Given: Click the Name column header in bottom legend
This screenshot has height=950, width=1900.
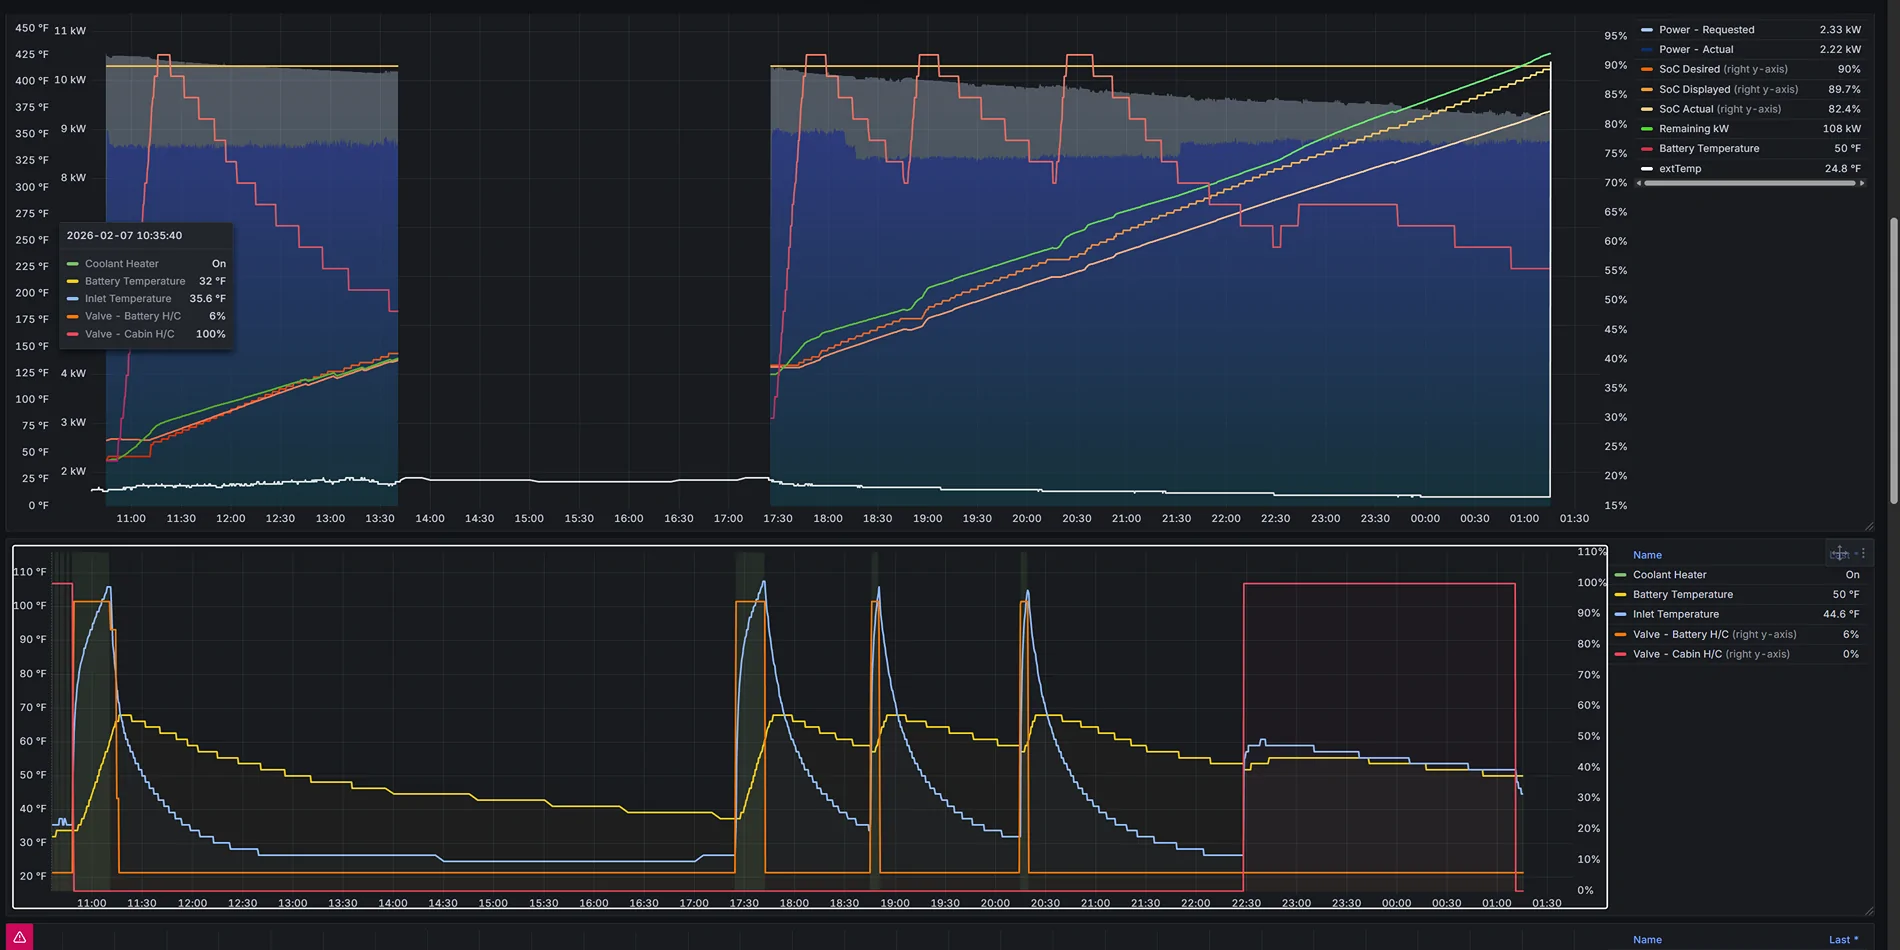Looking at the screenshot, I should click(1648, 555).
